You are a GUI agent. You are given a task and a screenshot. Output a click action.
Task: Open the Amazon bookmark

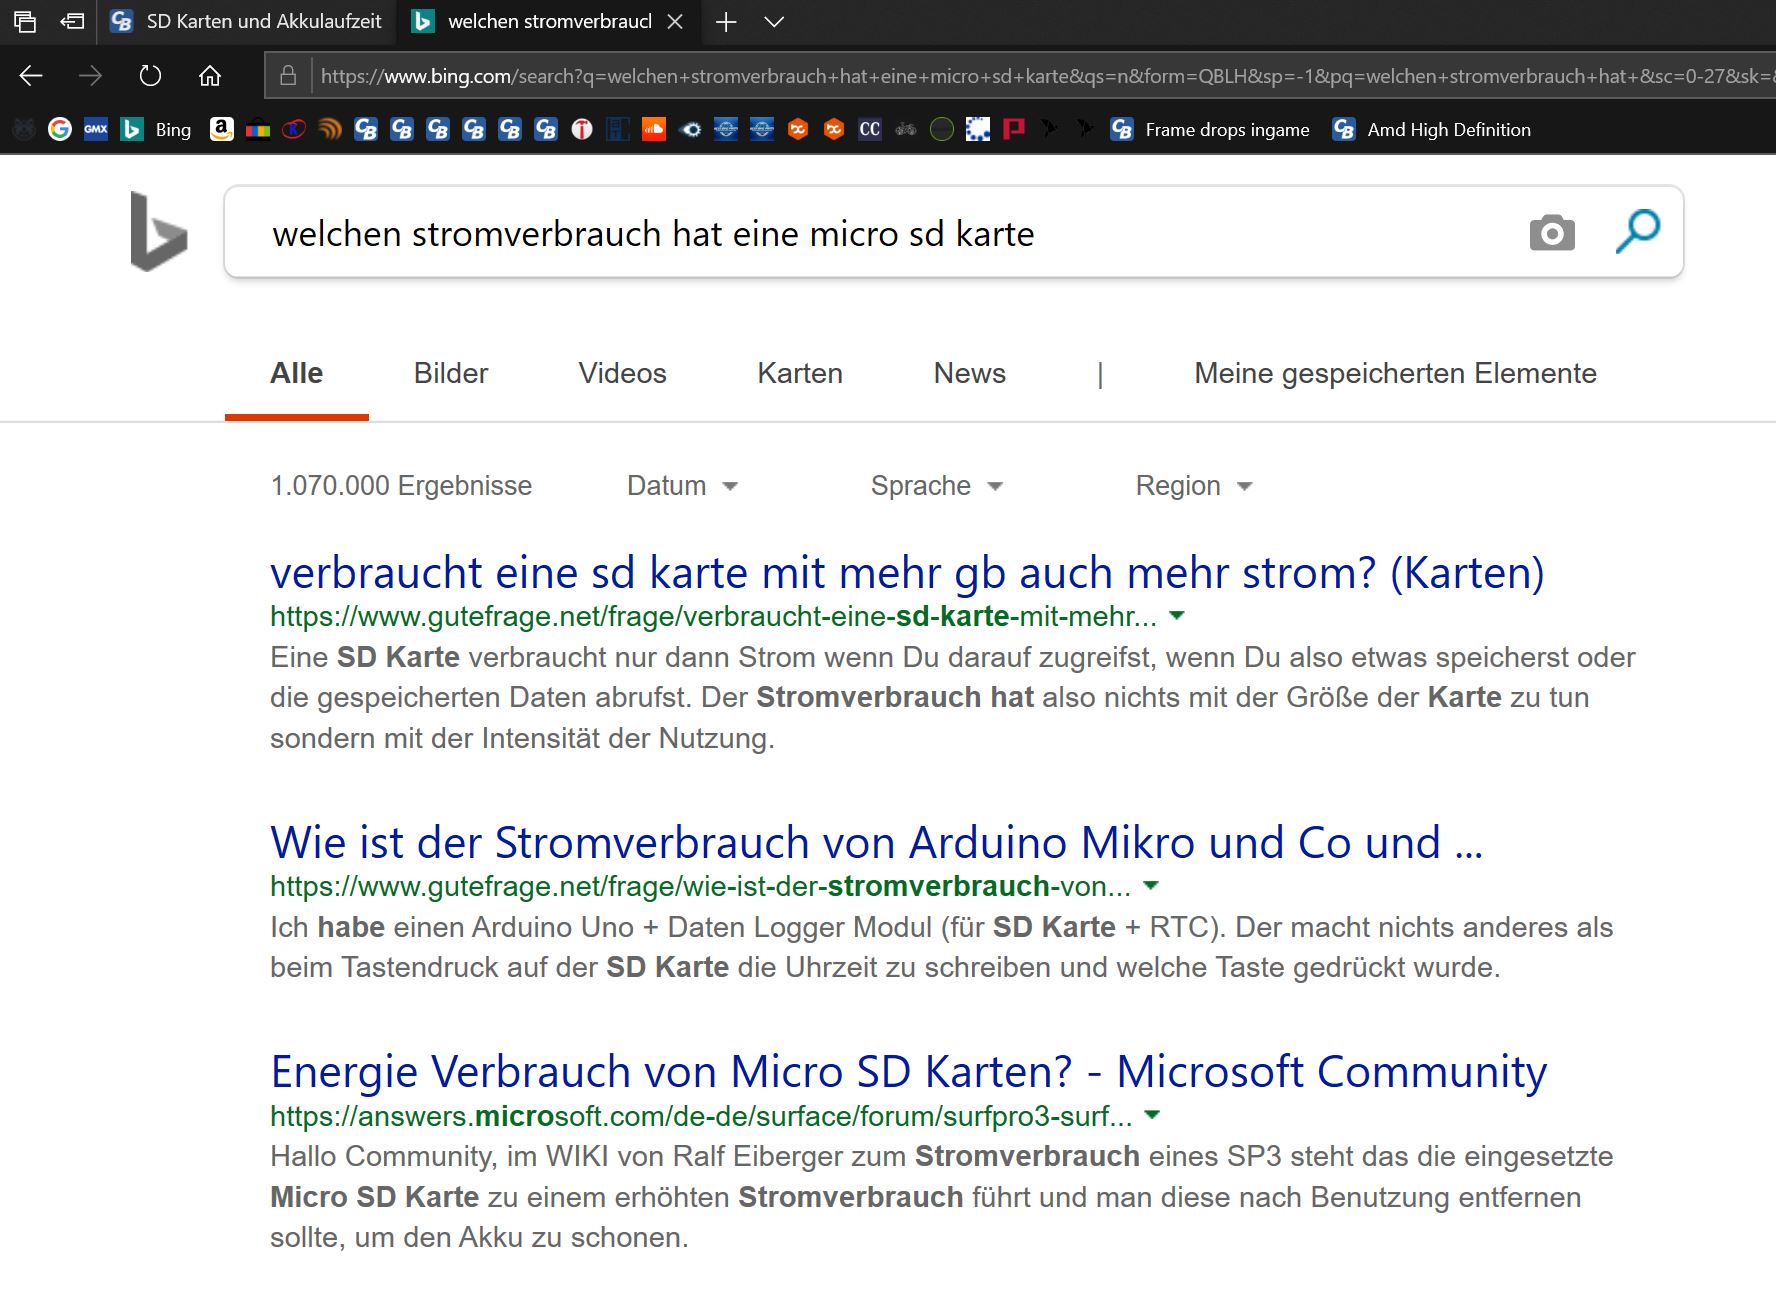point(222,129)
